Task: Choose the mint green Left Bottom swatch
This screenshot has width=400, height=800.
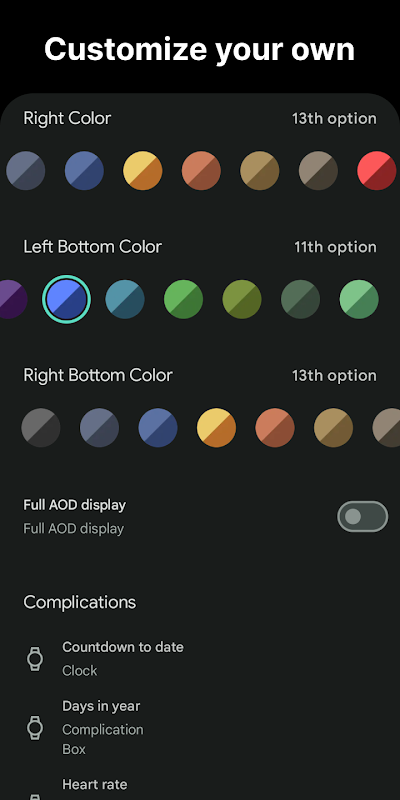Action: click(359, 299)
